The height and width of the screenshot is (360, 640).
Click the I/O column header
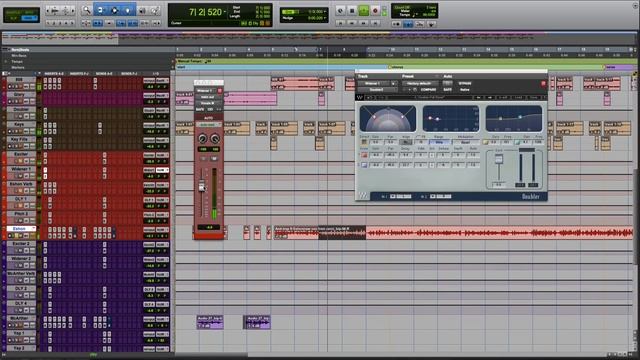[156, 73]
